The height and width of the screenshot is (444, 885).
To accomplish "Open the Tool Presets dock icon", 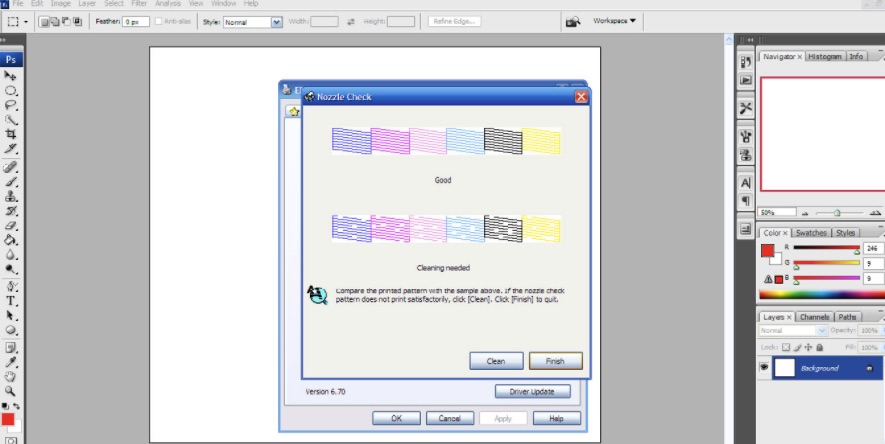I will 746,107.
